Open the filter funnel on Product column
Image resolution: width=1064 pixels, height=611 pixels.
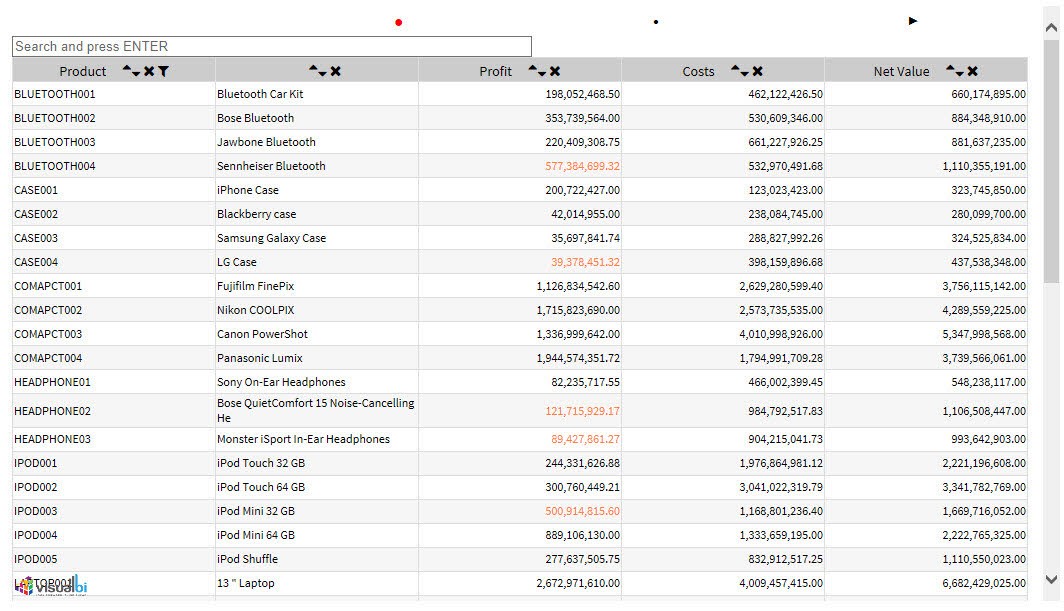(163, 71)
